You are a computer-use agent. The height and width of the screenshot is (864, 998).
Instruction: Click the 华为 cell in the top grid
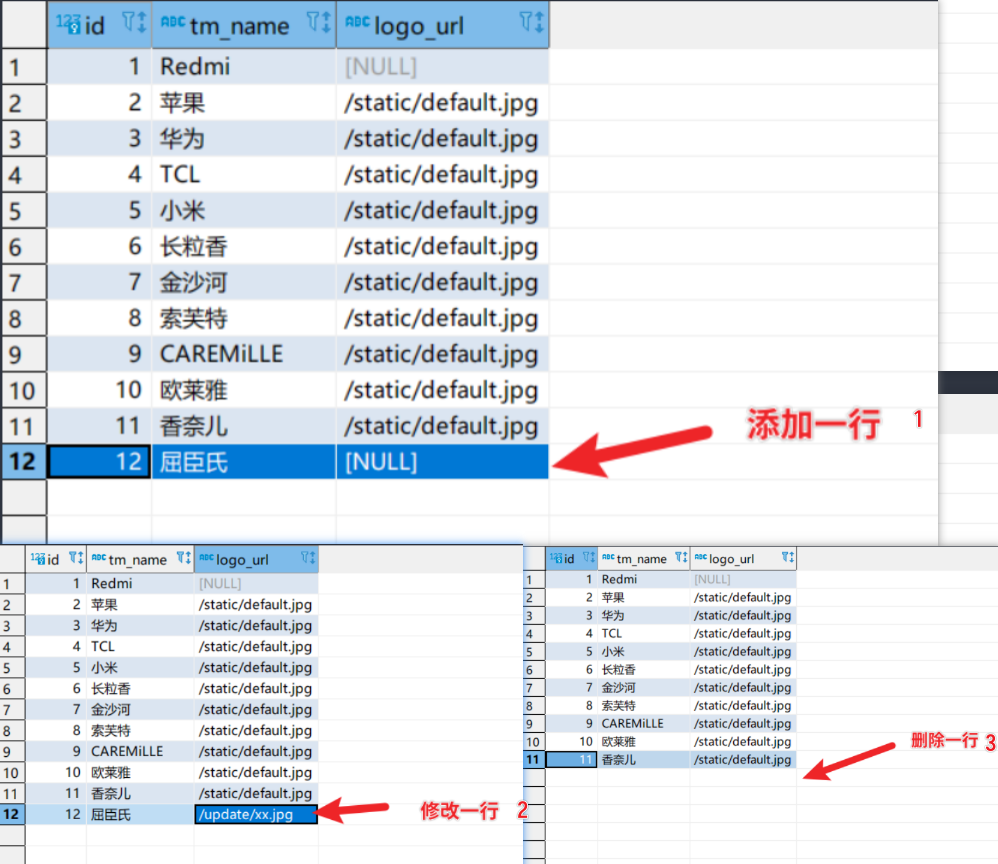(244, 138)
